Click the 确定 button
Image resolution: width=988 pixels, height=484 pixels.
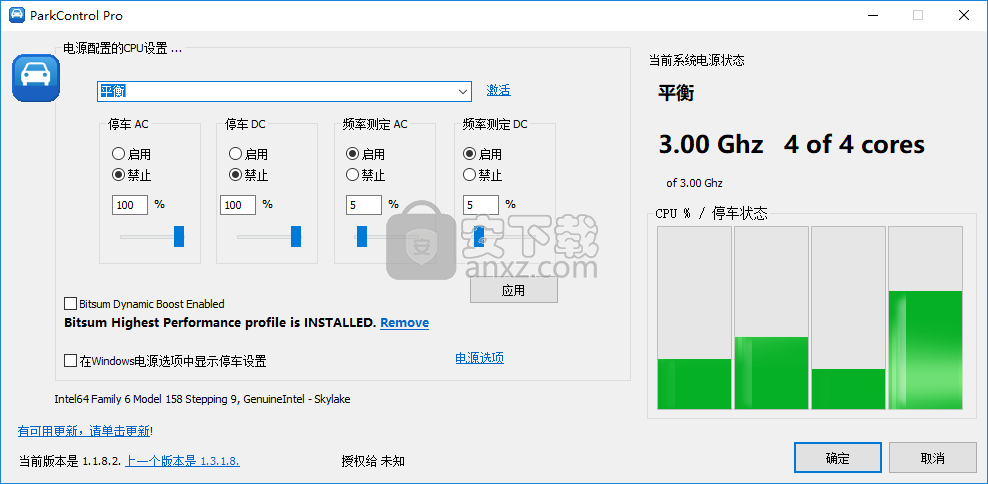point(837,458)
